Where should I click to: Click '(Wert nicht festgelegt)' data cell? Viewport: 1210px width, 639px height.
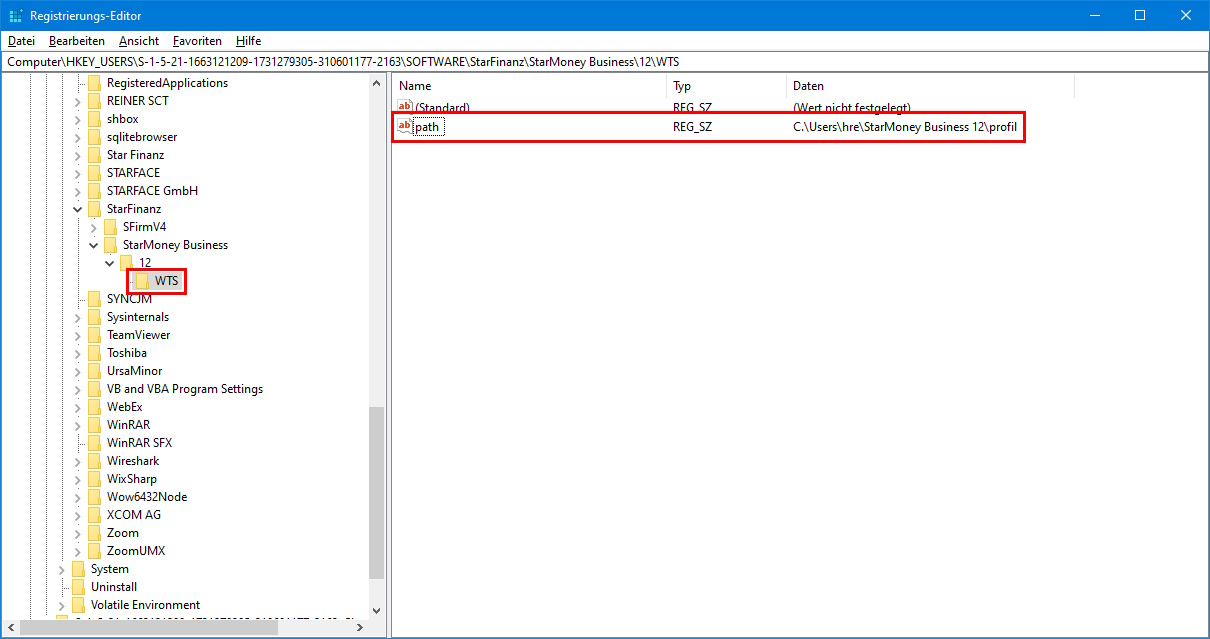coord(851,107)
